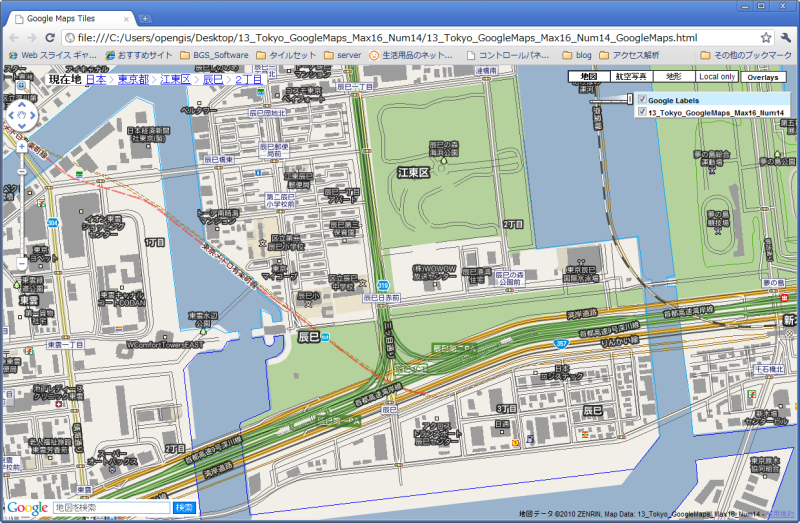This screenshot has width=800, height=523.
Task: Click the map pan control compass
Action: pyautogui.click(x=21, y=115)
